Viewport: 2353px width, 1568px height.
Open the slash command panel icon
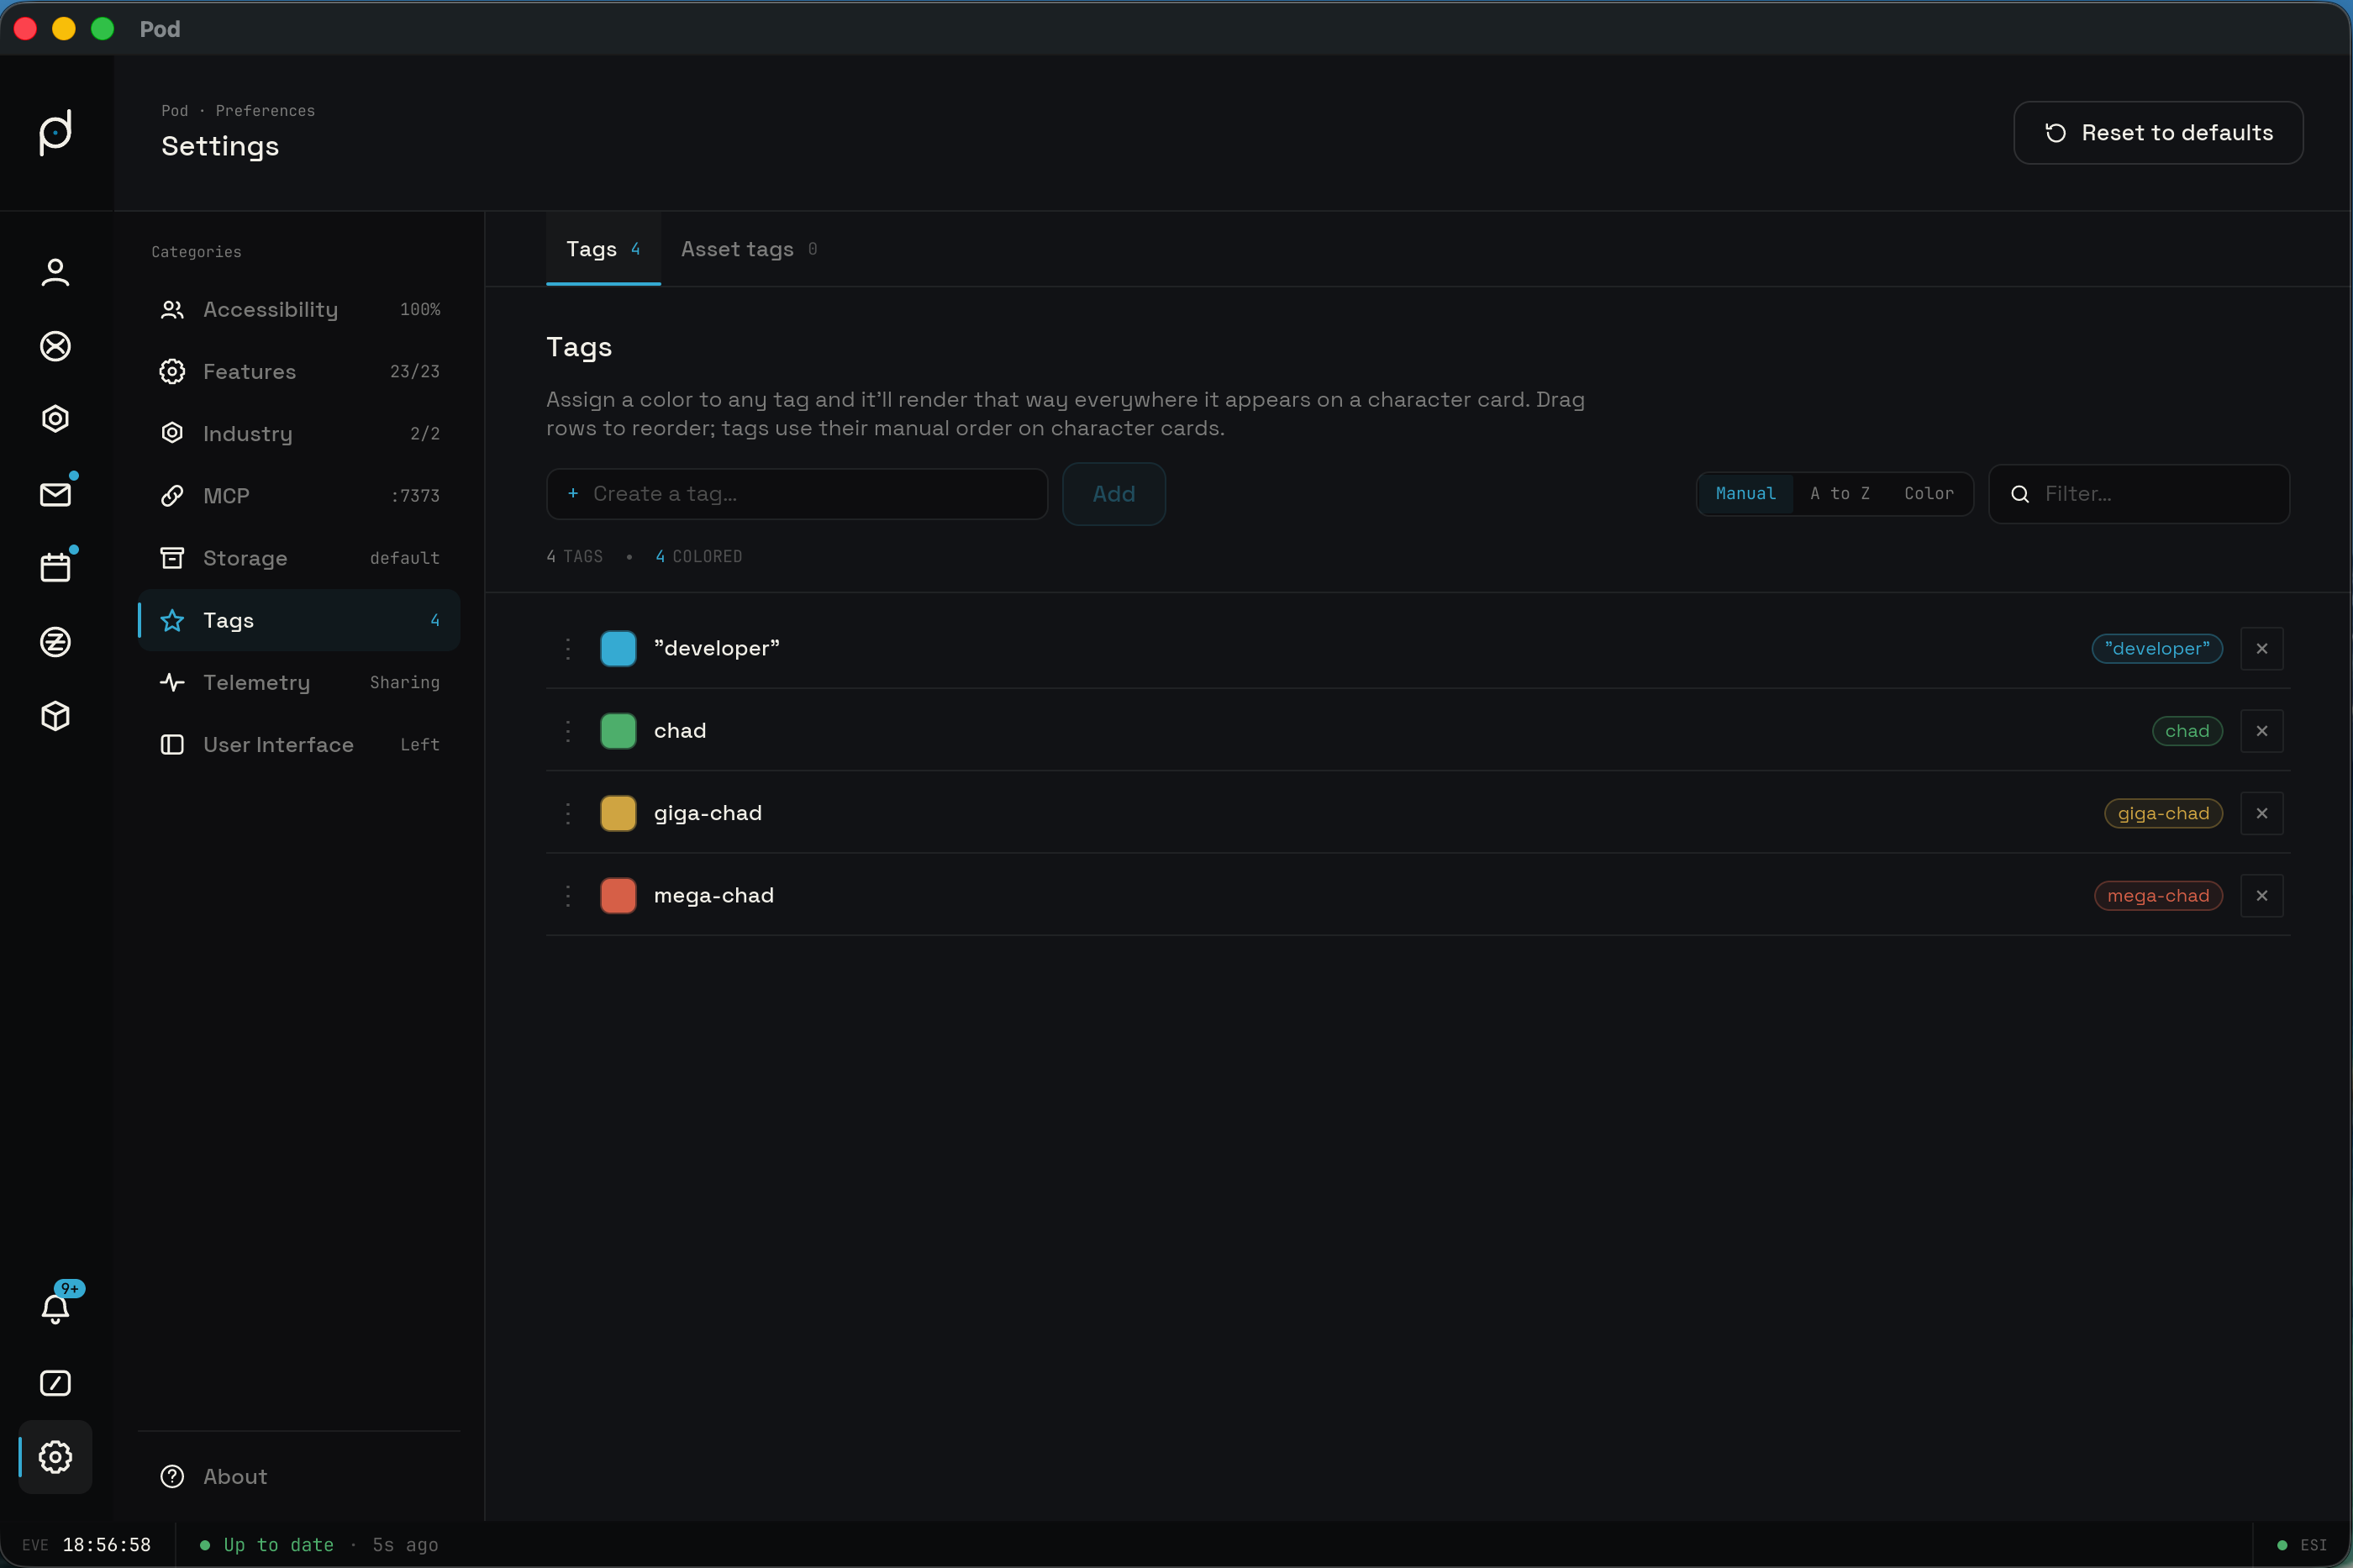point(55,1383)
